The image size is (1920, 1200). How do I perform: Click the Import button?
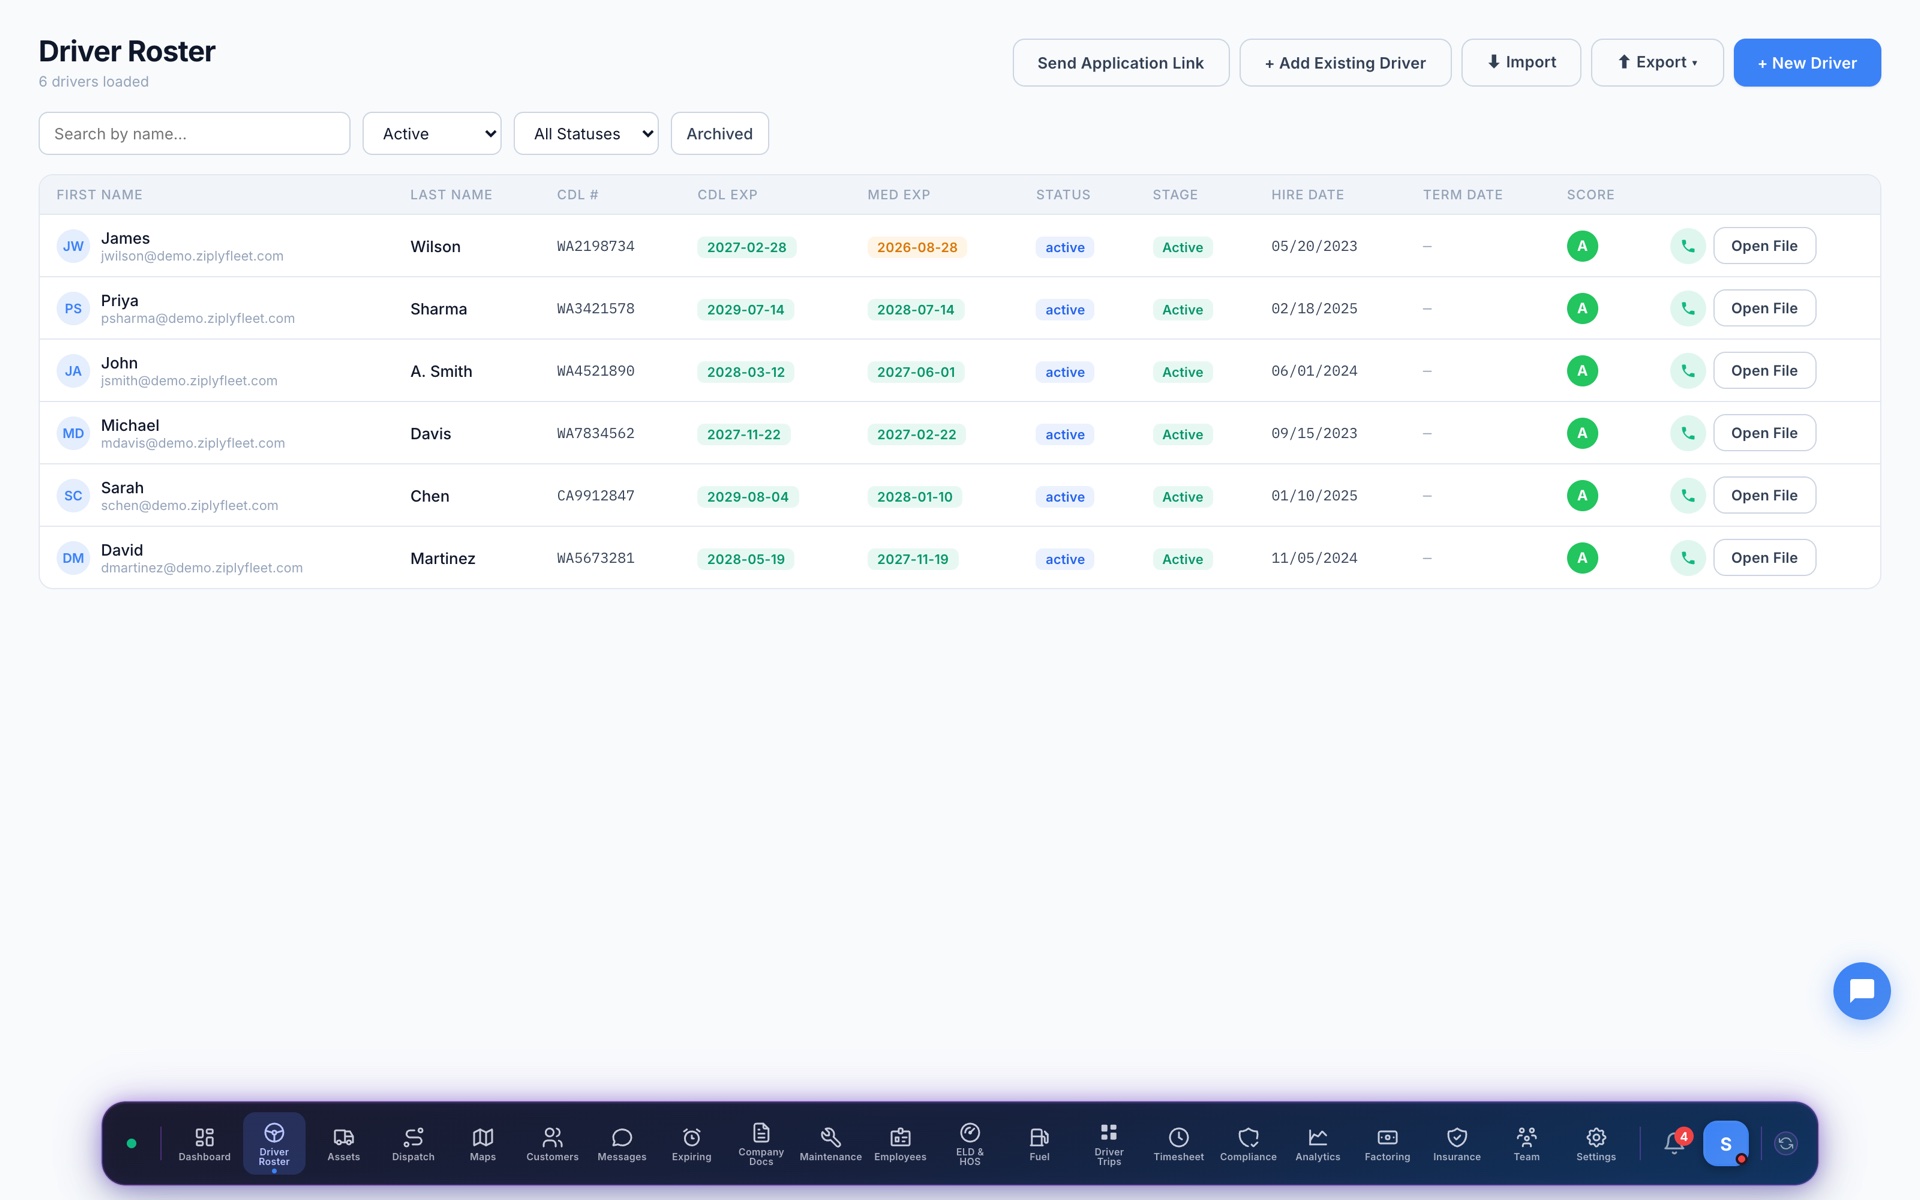point(1521,63)
